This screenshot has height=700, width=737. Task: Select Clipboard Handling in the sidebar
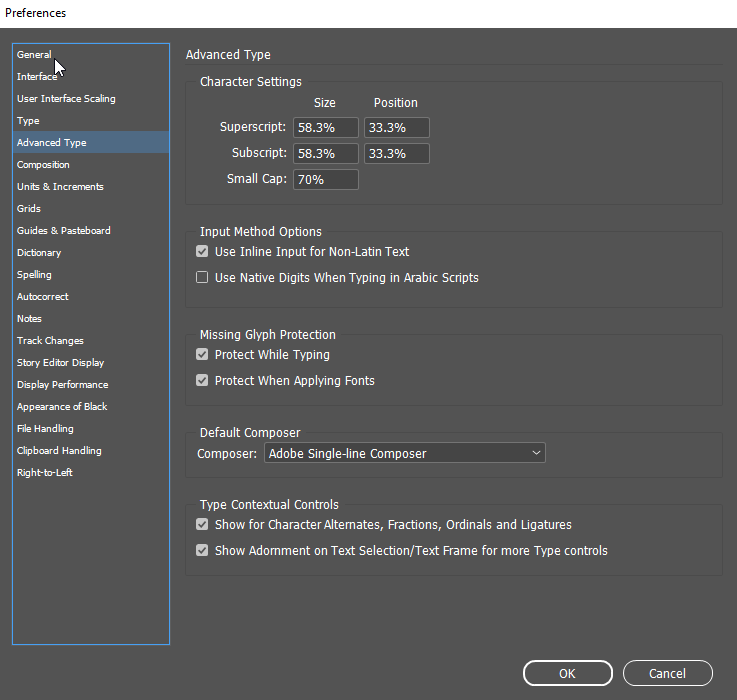point(59,451)
